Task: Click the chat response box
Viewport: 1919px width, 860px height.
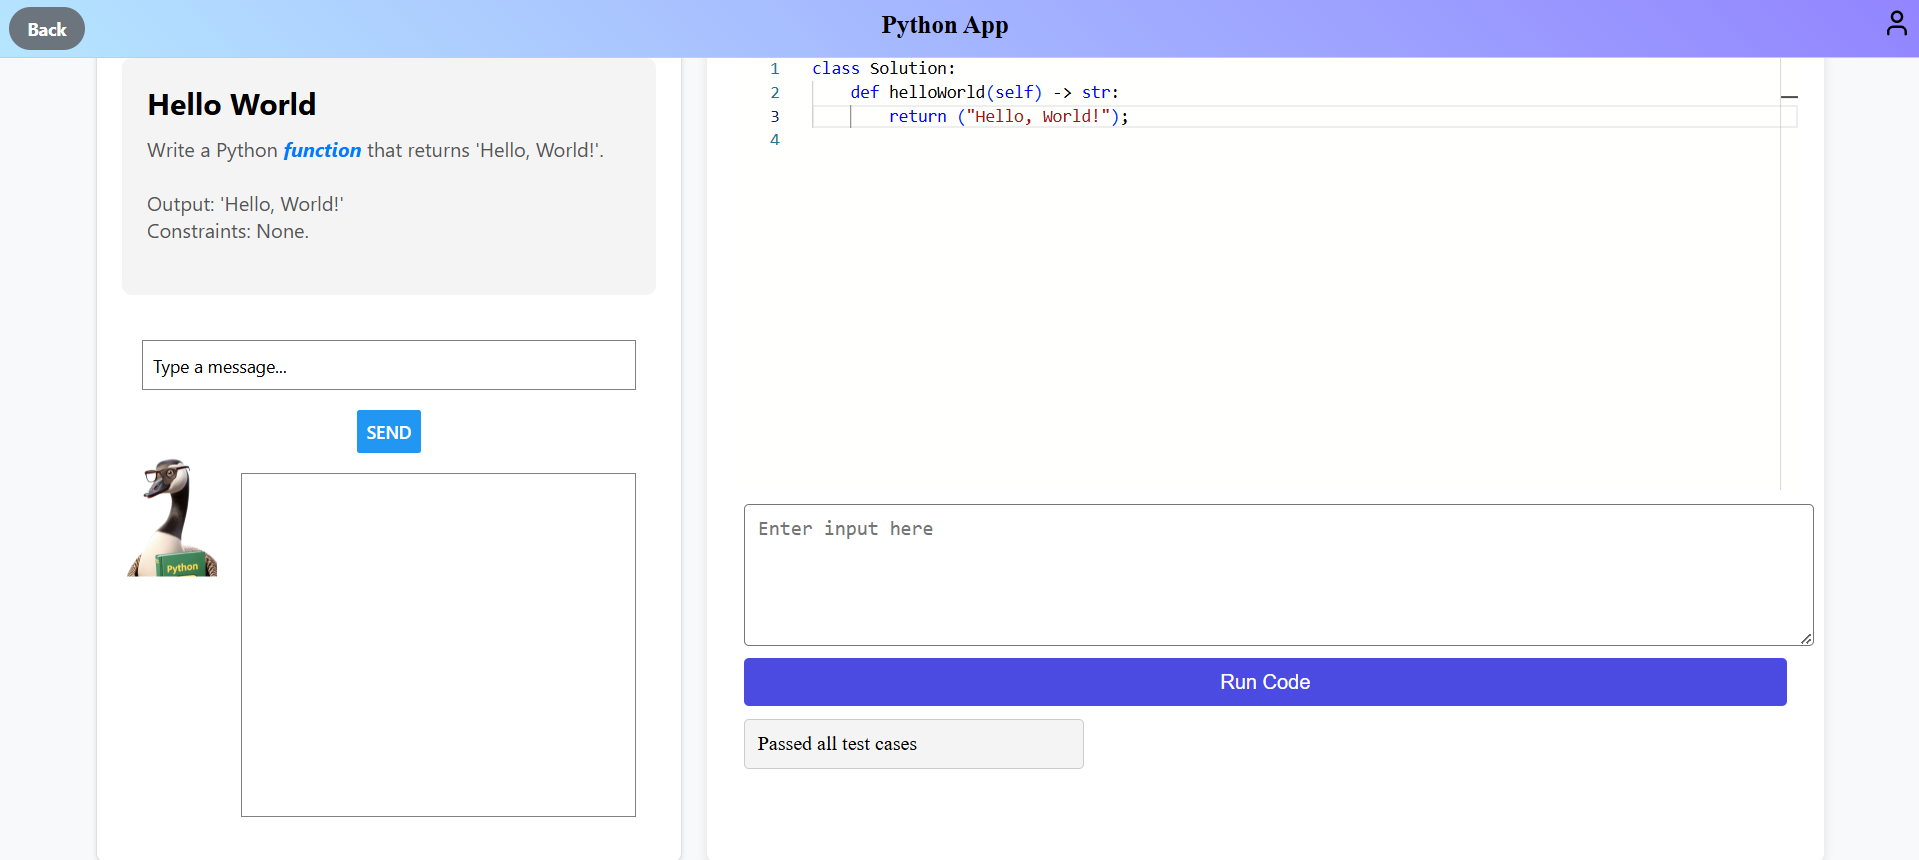Action: 438,645
